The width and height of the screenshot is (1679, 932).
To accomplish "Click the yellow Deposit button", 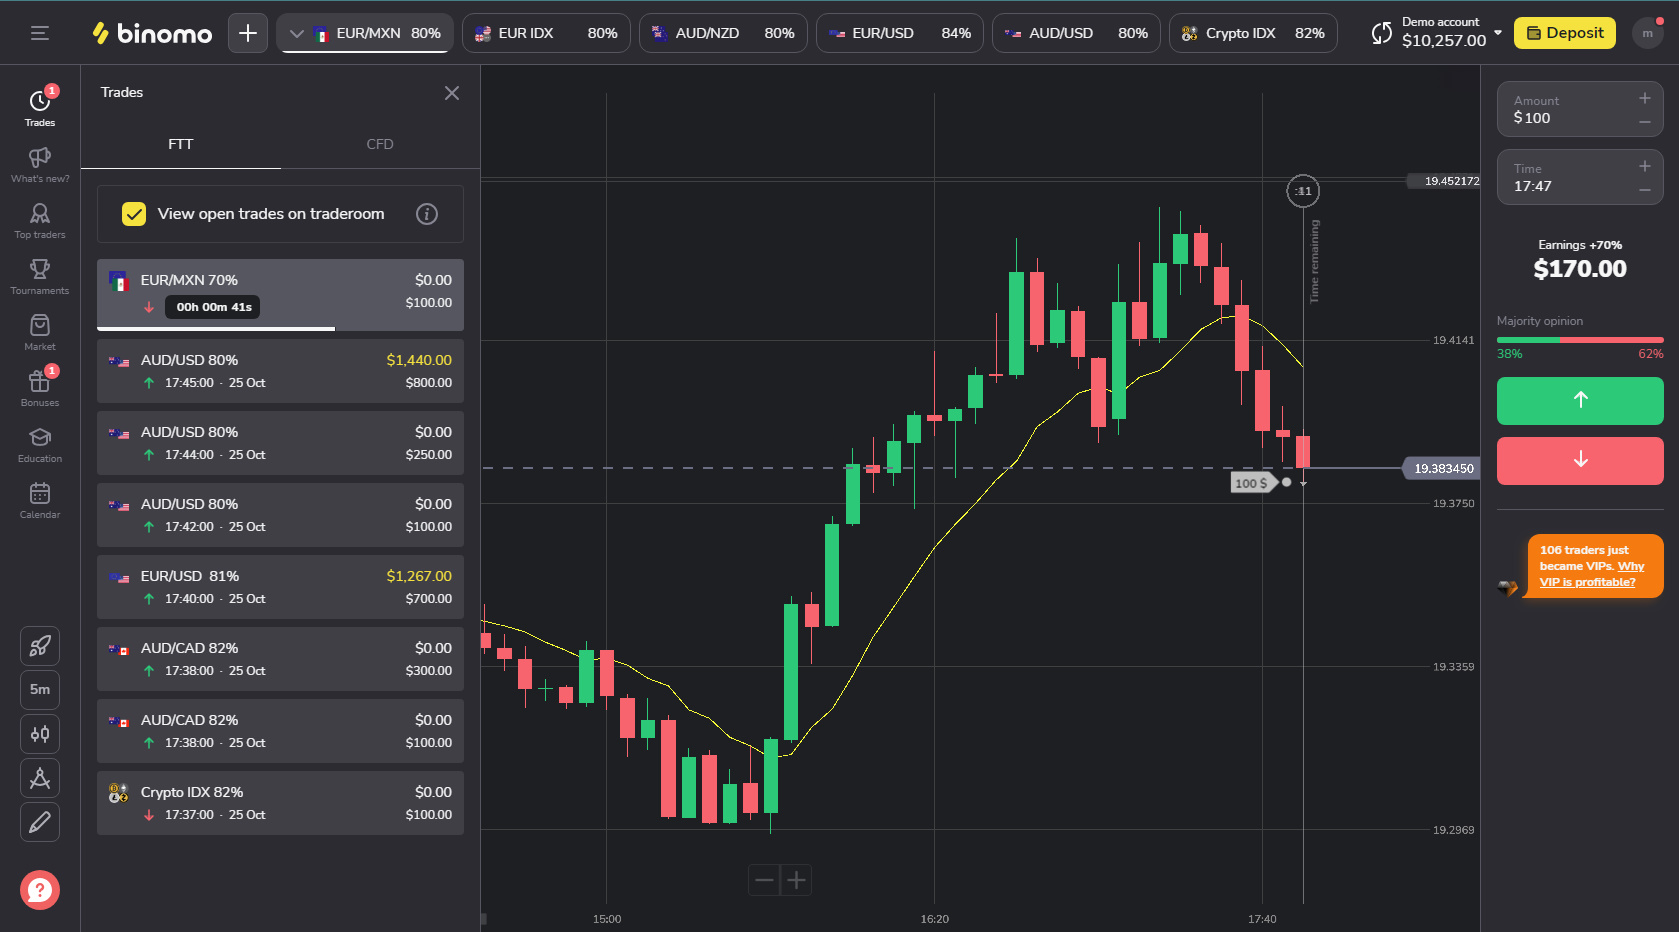I will coord(1564,33).
